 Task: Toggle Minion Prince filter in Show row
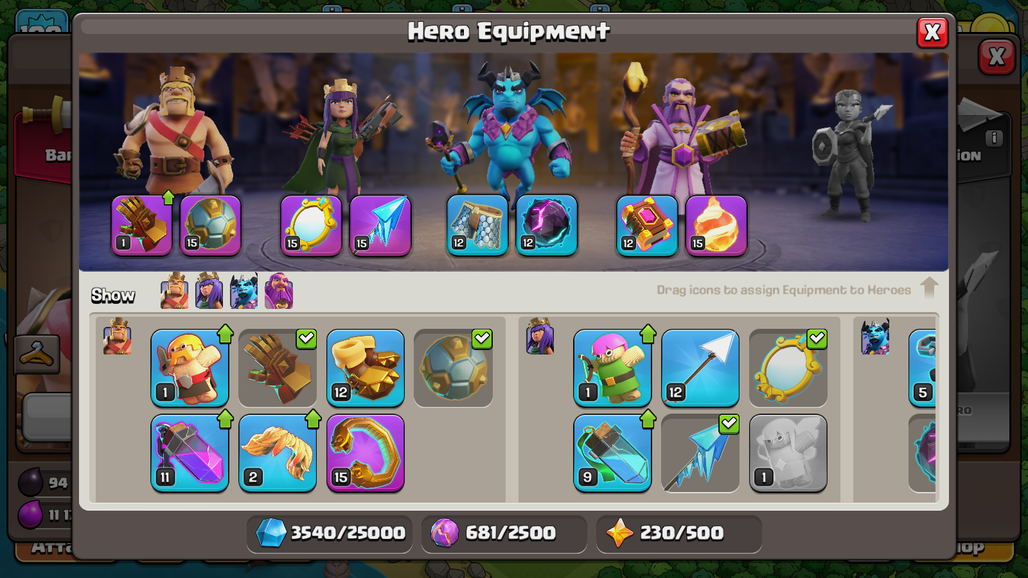[244, 291]
